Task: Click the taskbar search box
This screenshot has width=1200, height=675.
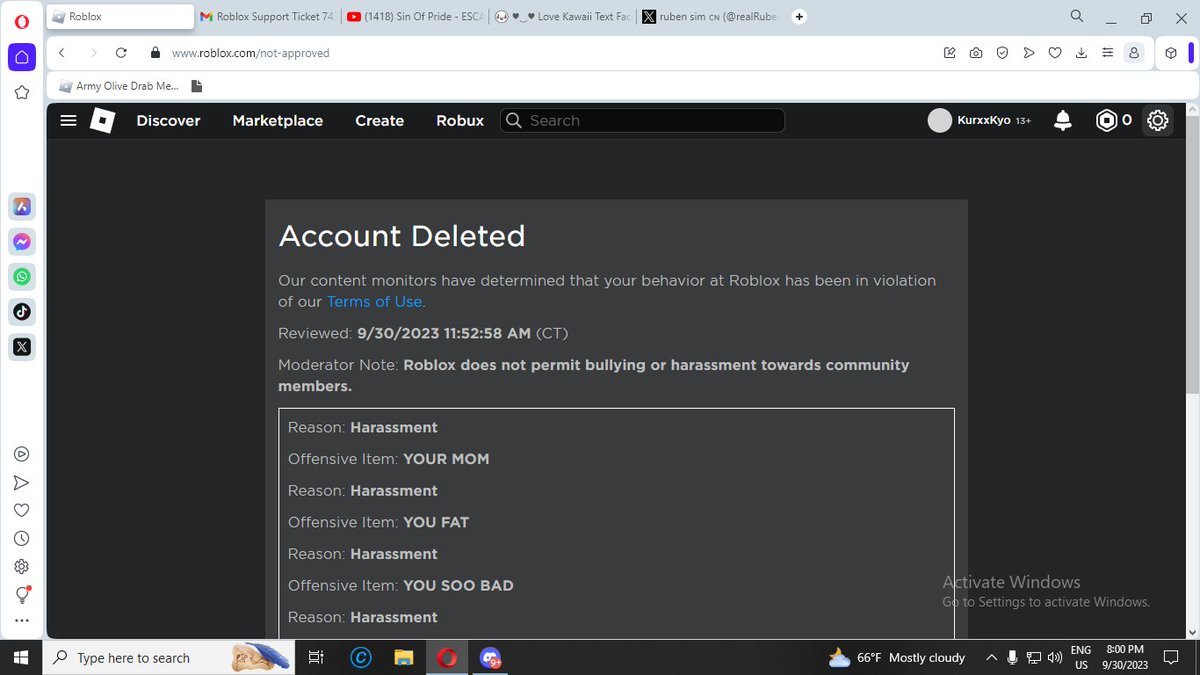Action: point(170,658)
